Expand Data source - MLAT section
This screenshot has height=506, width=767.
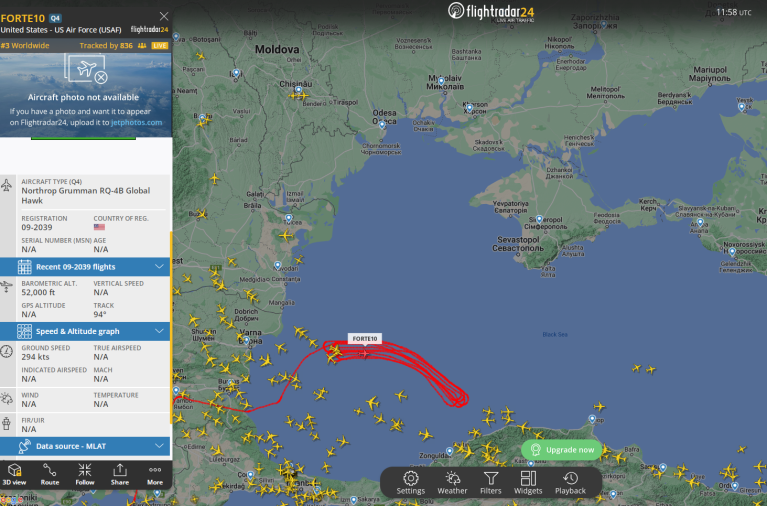(85, 446)
